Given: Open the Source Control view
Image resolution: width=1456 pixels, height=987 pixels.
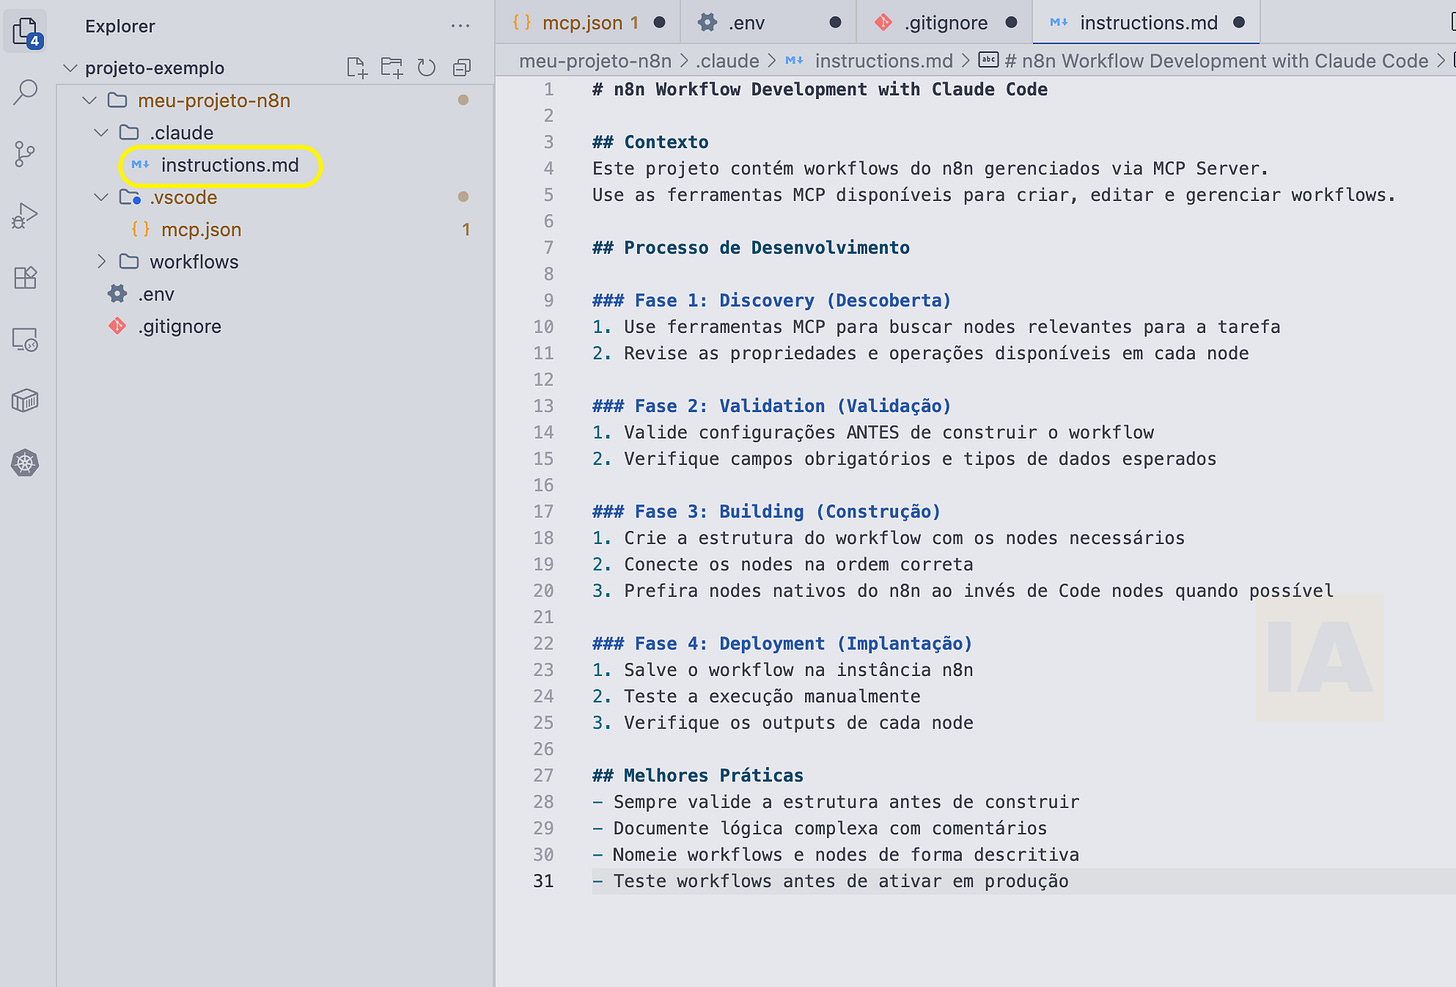Looking at the screenshot, I should click(x=27, y=154).
